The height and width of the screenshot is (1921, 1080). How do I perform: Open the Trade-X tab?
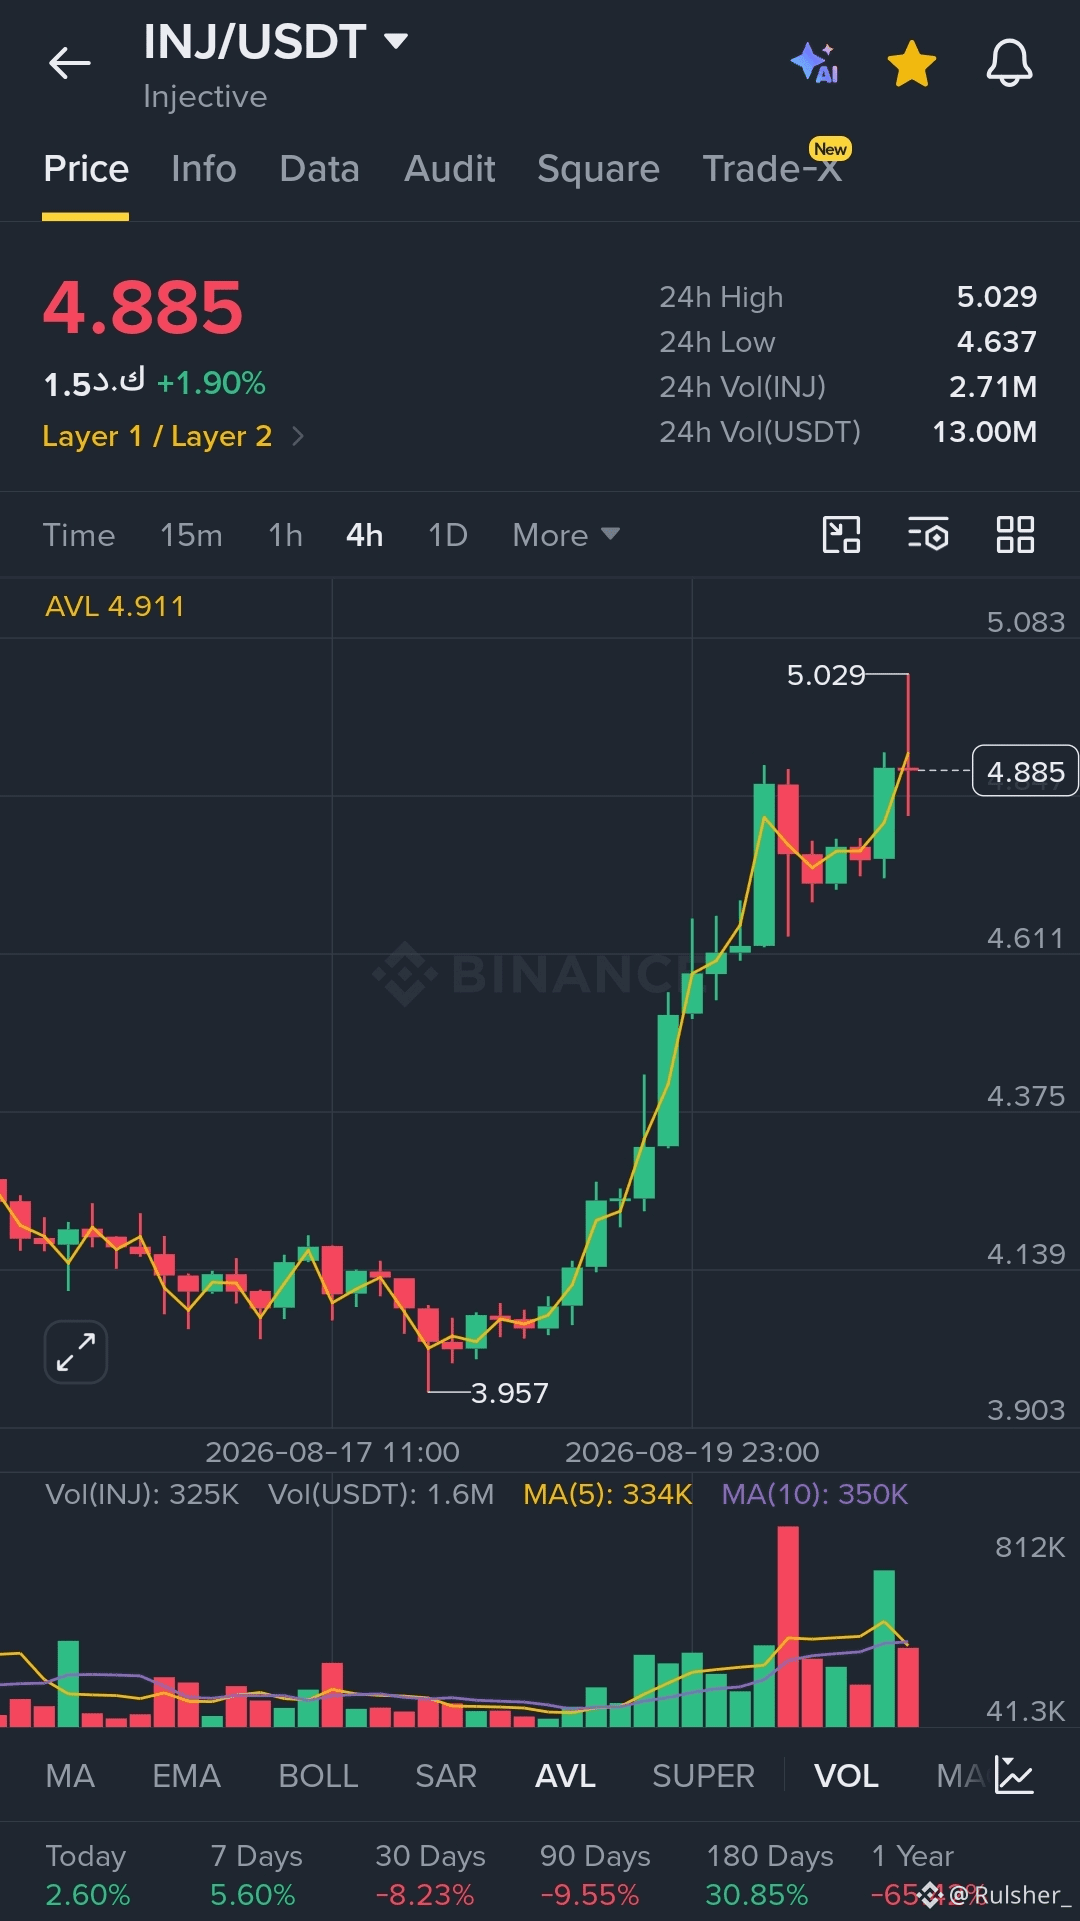[x=772, y=168]
